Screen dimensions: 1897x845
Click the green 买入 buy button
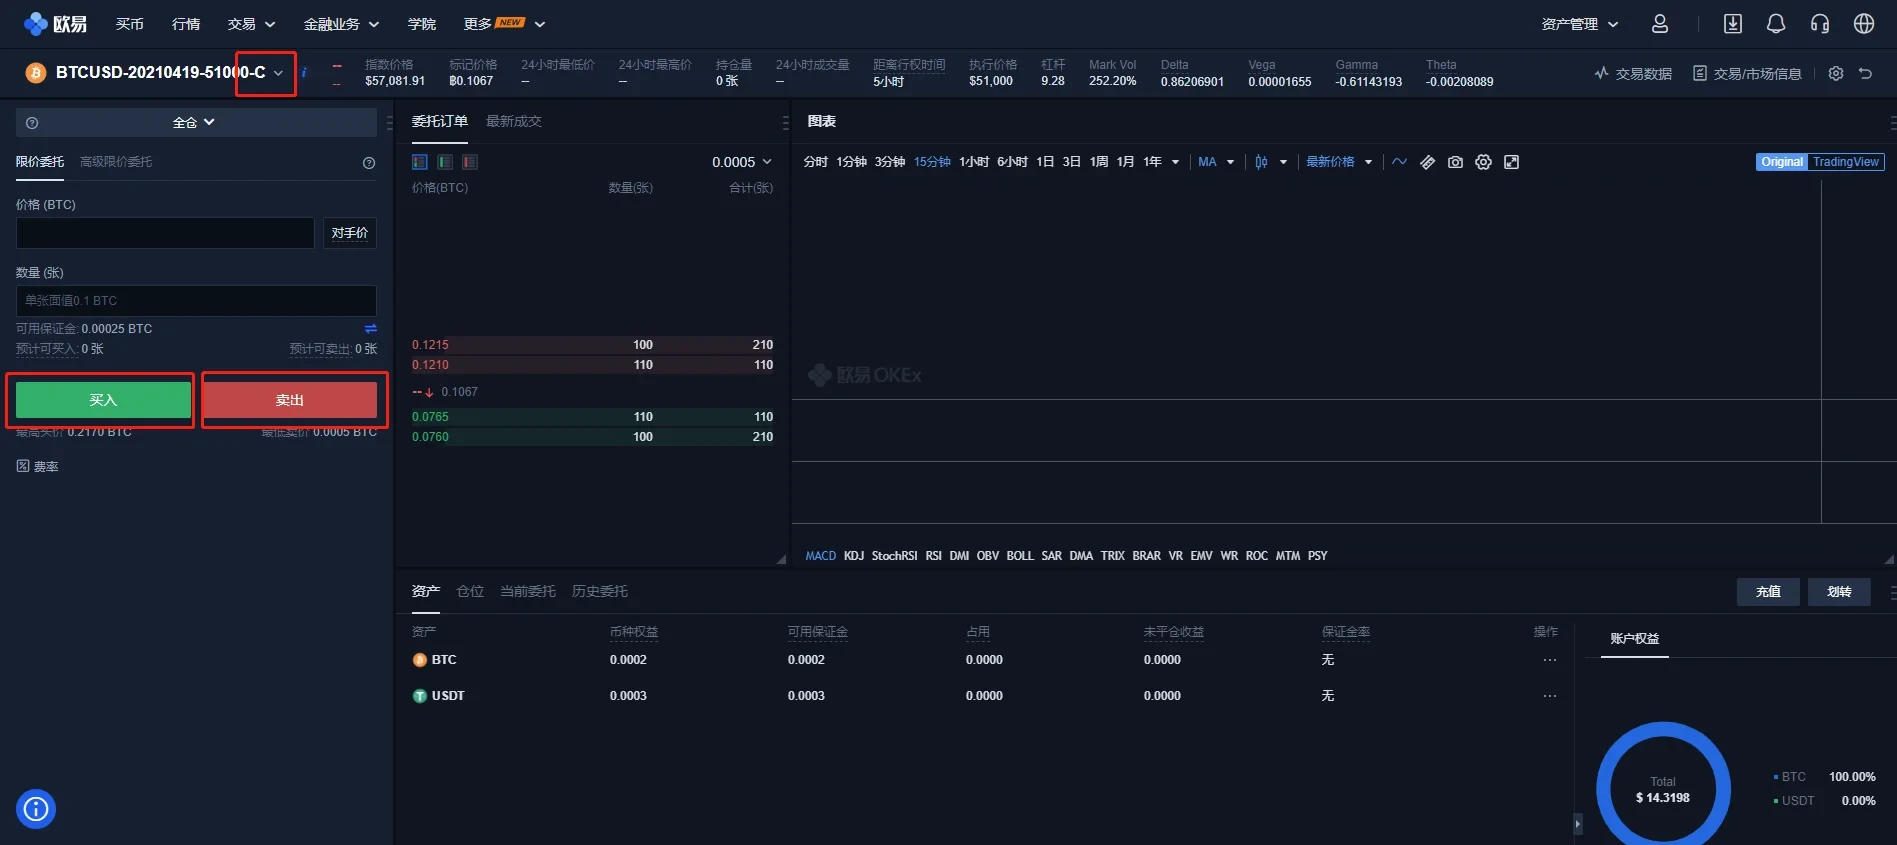click(x=103, y=400)
